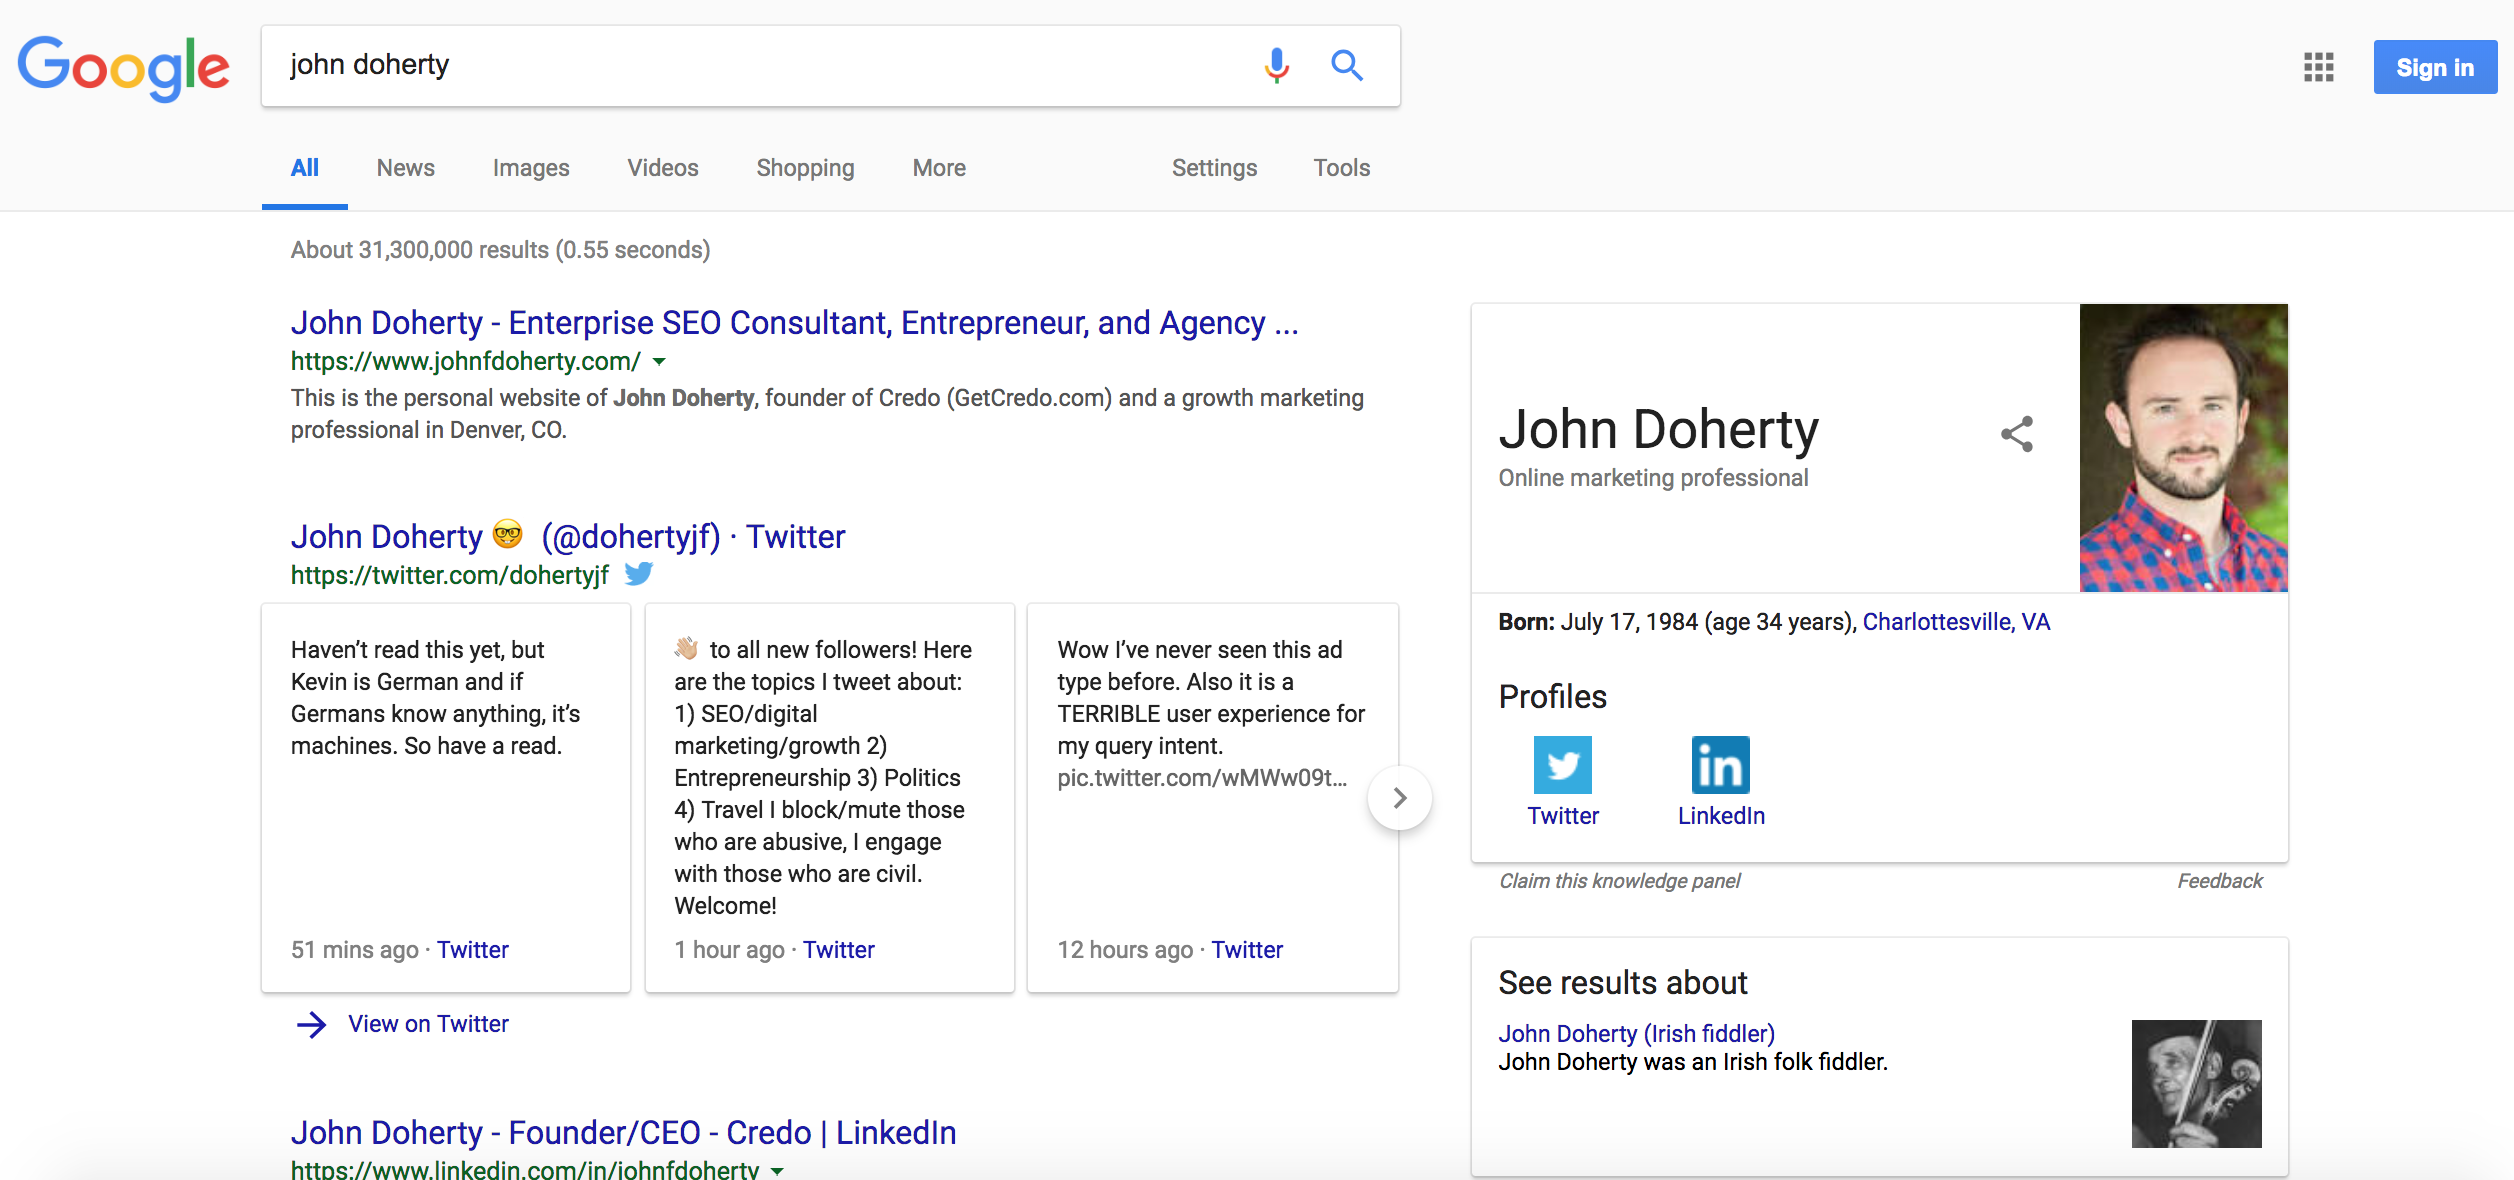Open search Tools

click(x=1341, y=168)
